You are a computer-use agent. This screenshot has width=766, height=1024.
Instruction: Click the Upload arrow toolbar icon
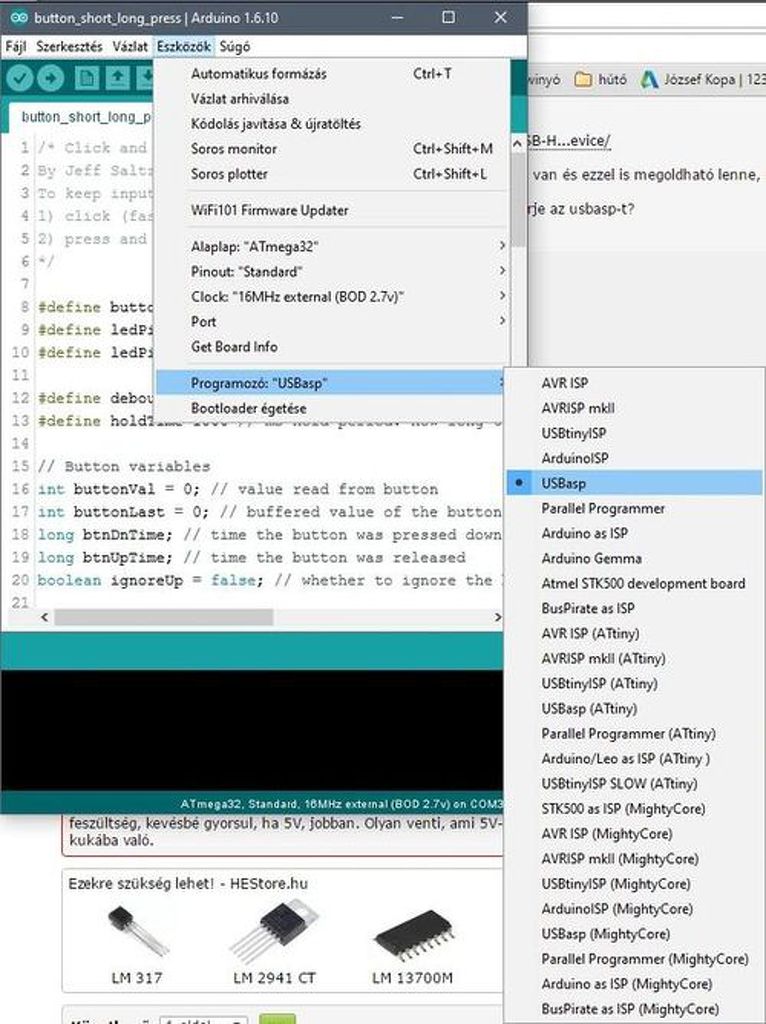click(51, 78)
